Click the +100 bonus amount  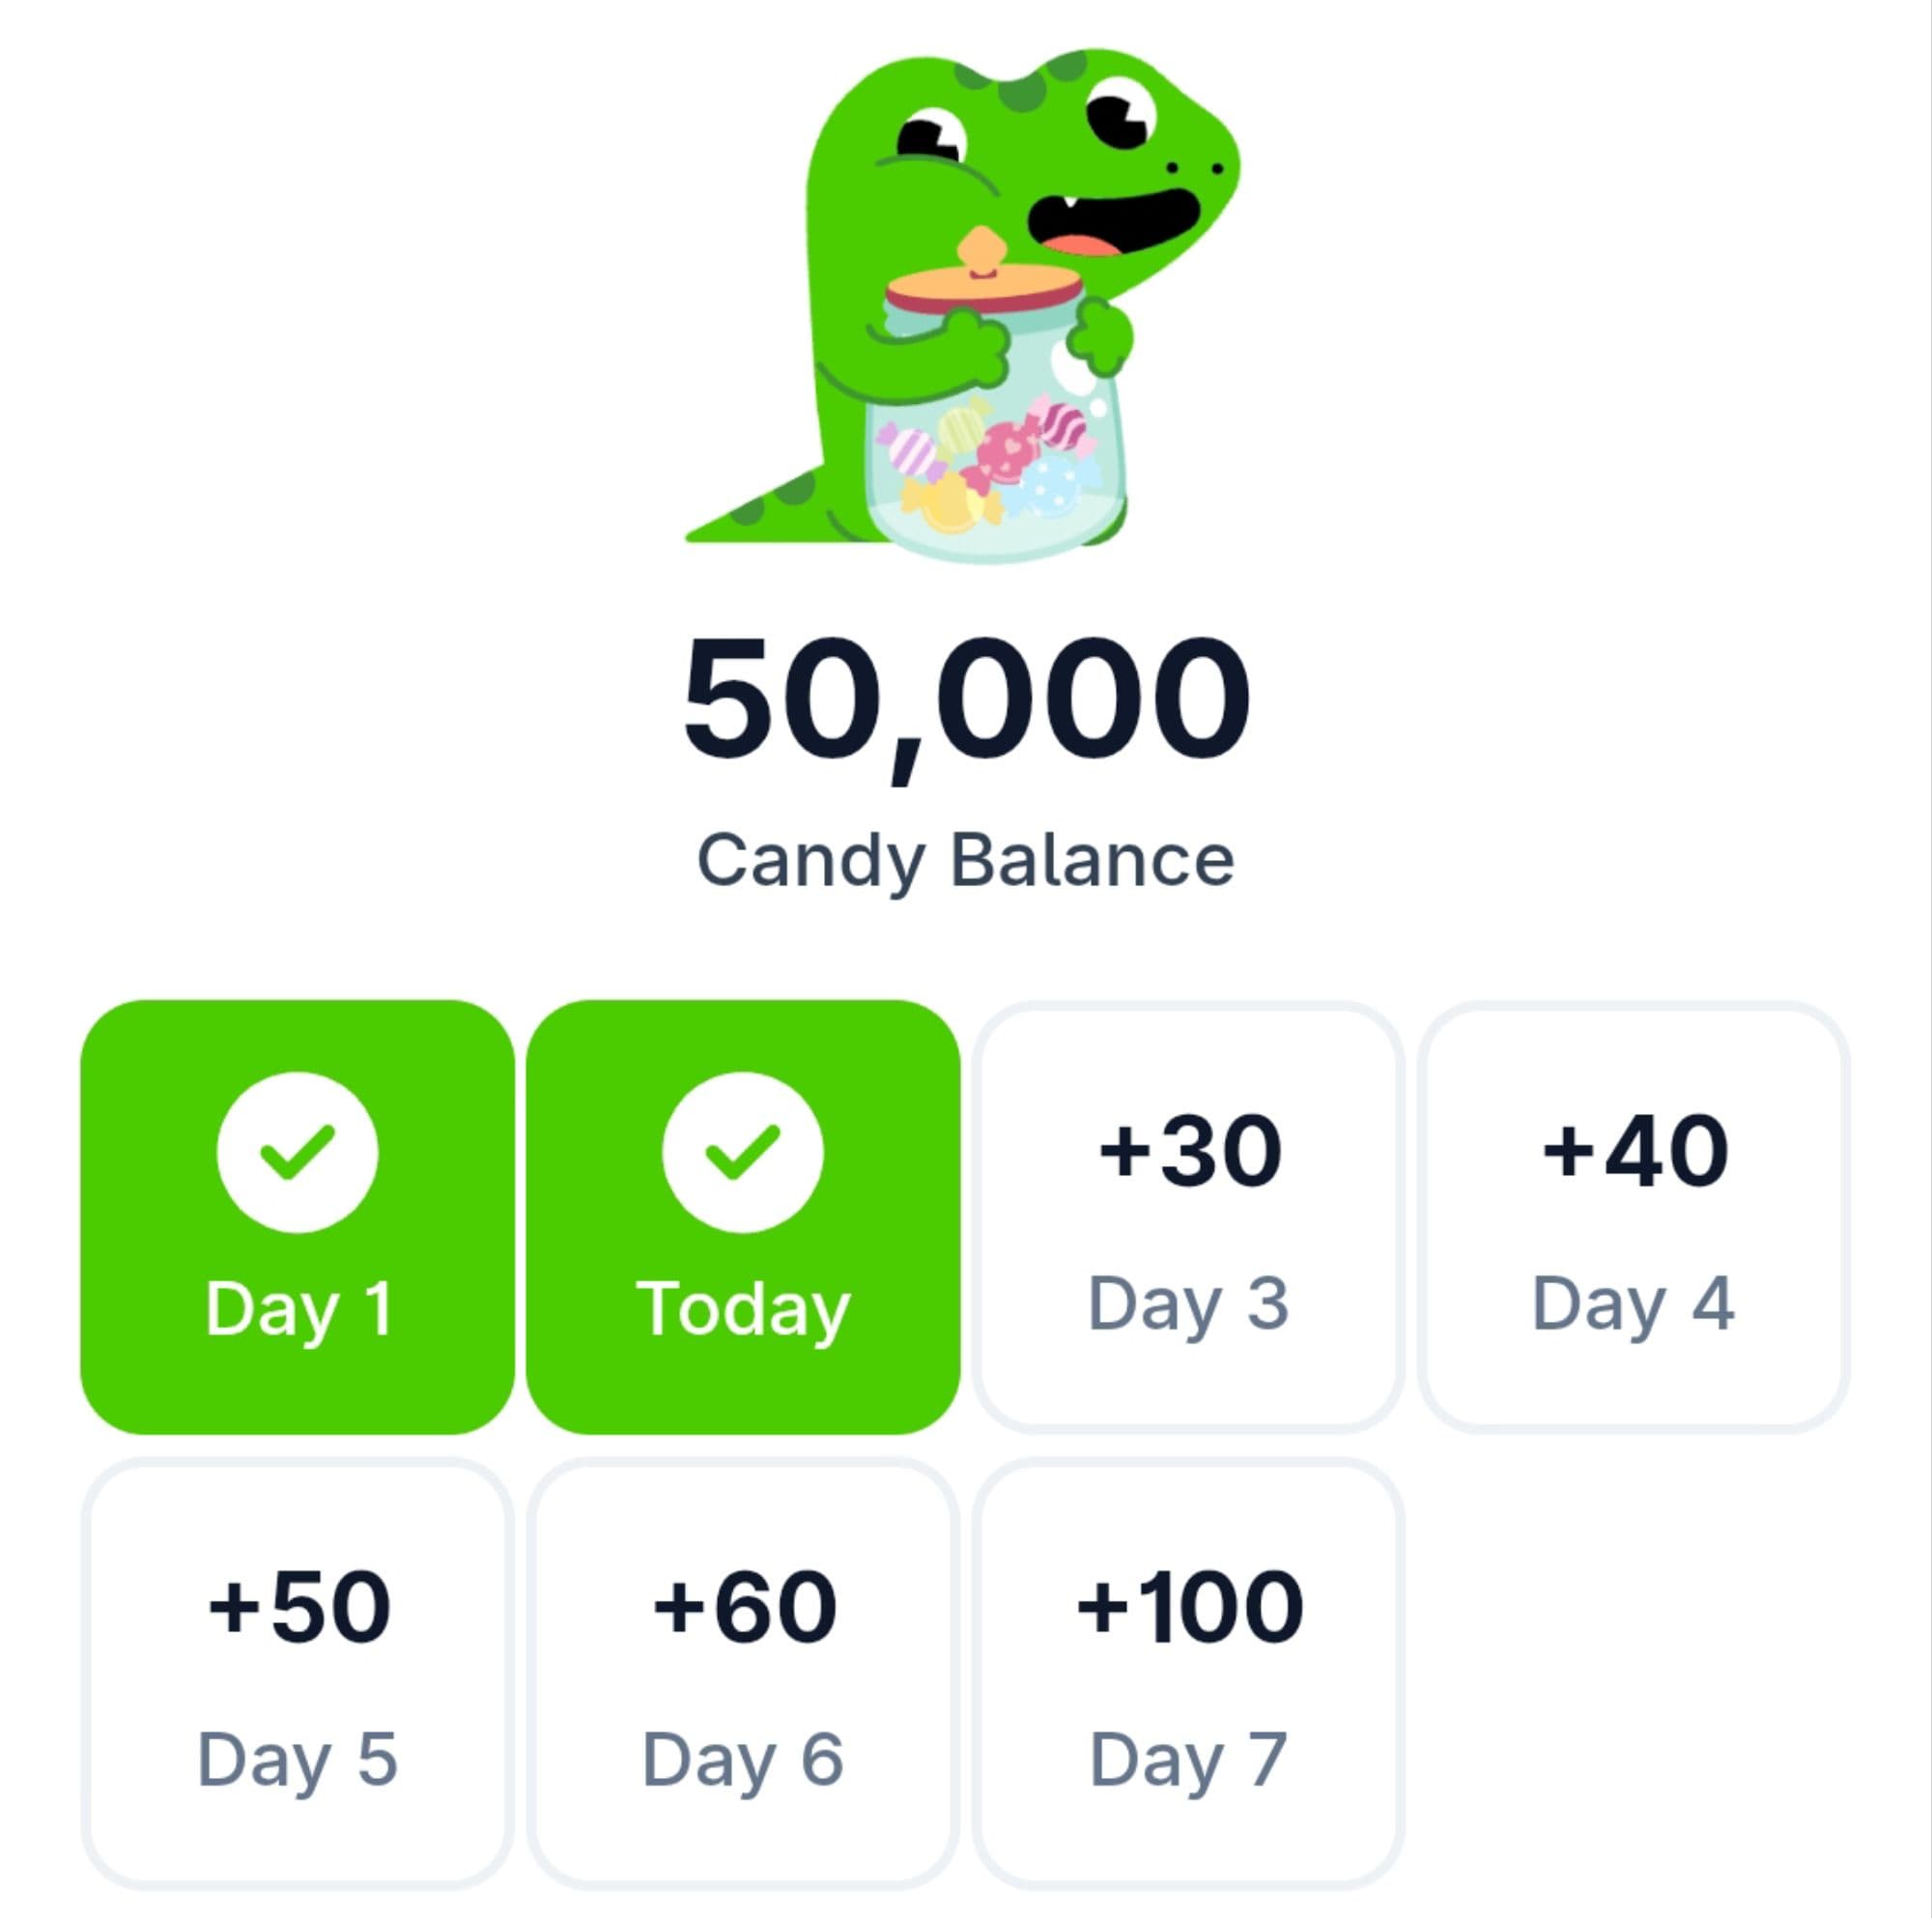[1189, 1608]
